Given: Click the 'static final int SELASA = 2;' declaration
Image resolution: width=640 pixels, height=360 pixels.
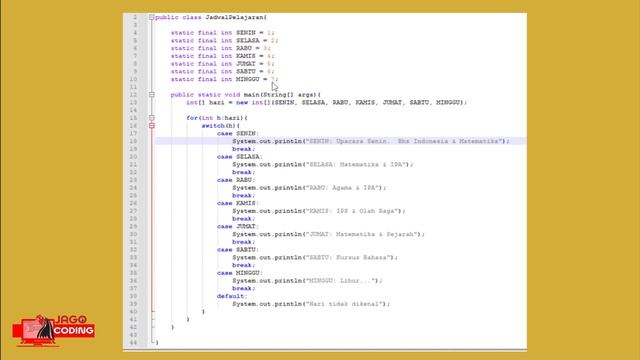Looking at the screenshot, I should pos(224,40).
